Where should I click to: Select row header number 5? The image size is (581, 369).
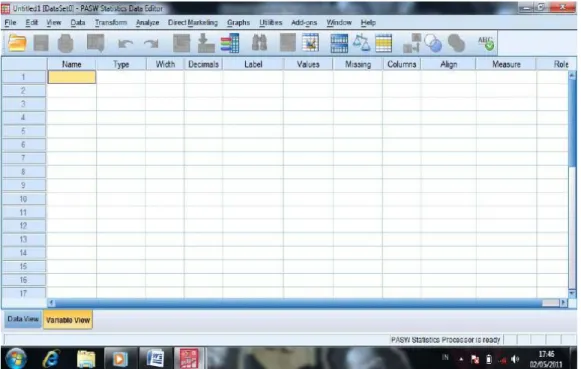(x=23, y=131)
